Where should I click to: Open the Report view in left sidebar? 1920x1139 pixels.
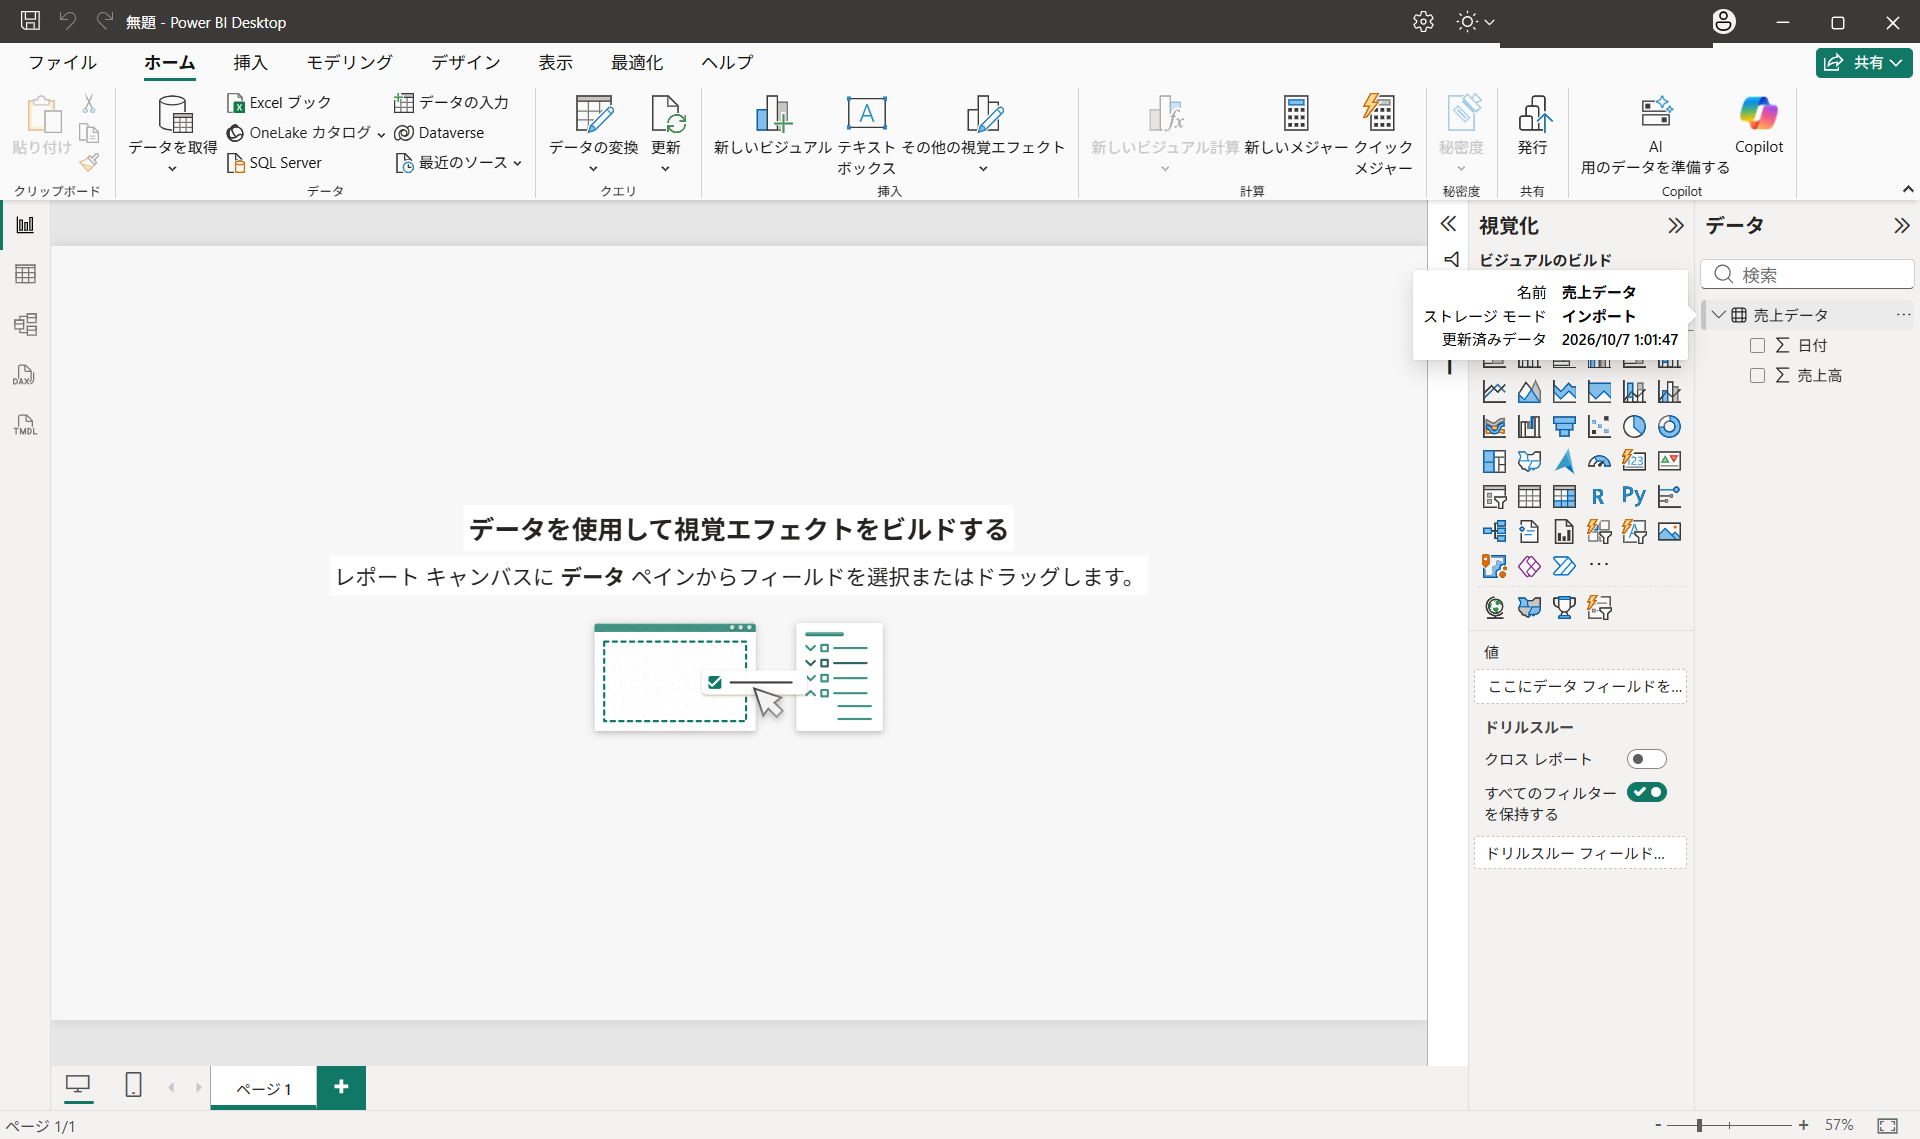[25, 225]
